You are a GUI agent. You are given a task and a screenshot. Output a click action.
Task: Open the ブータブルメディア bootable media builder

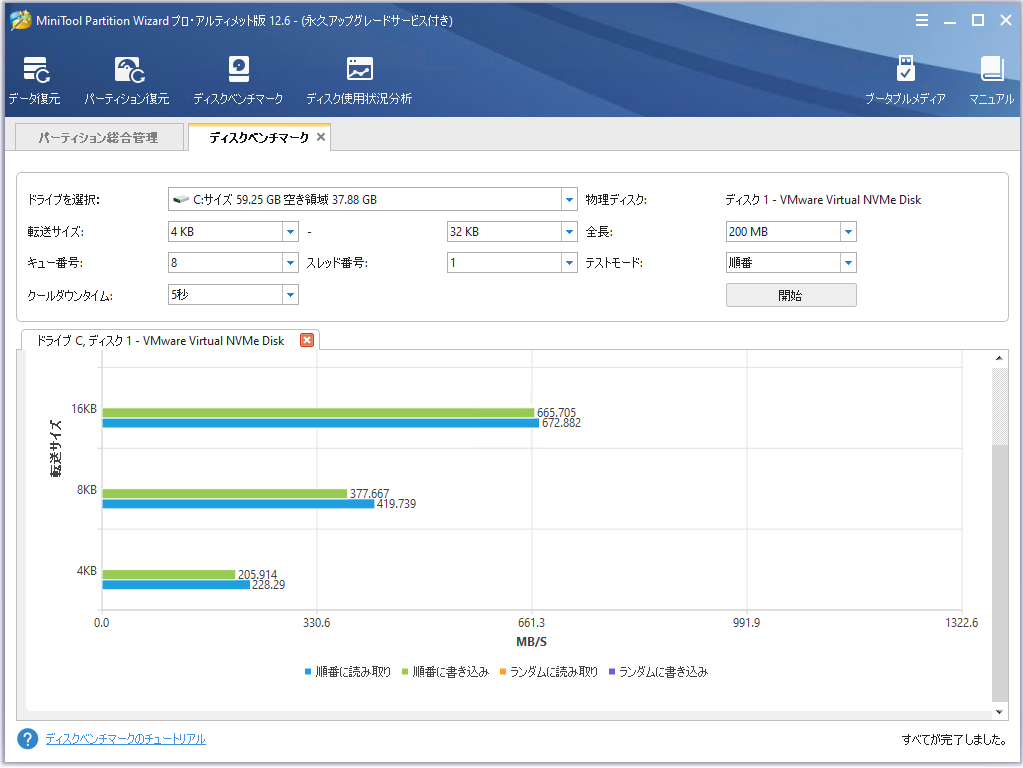(905, 81)
